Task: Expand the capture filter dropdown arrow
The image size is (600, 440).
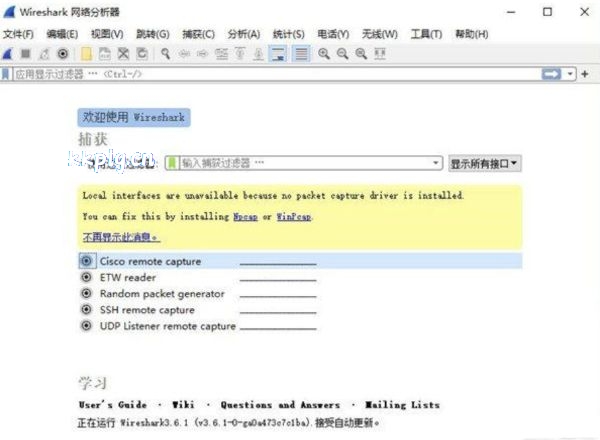Action: [435, 163]
